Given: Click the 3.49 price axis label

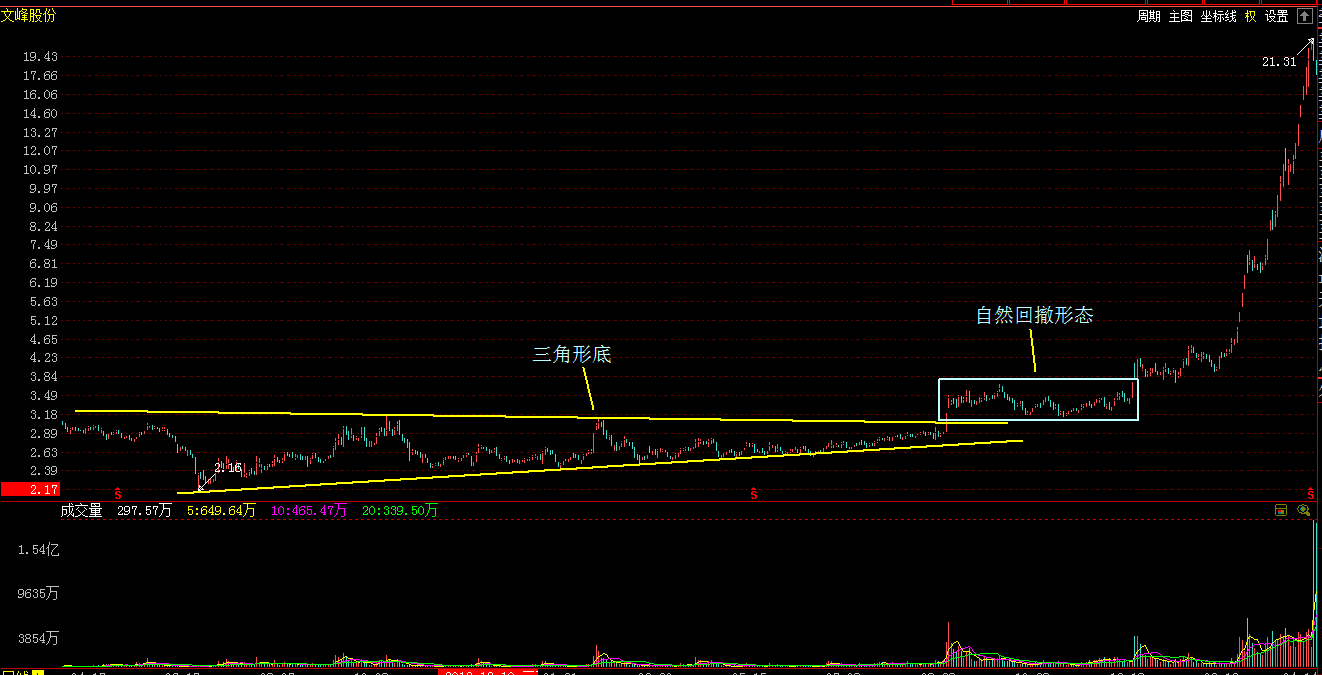Looking at the screenshot, I should pos(43,396).
